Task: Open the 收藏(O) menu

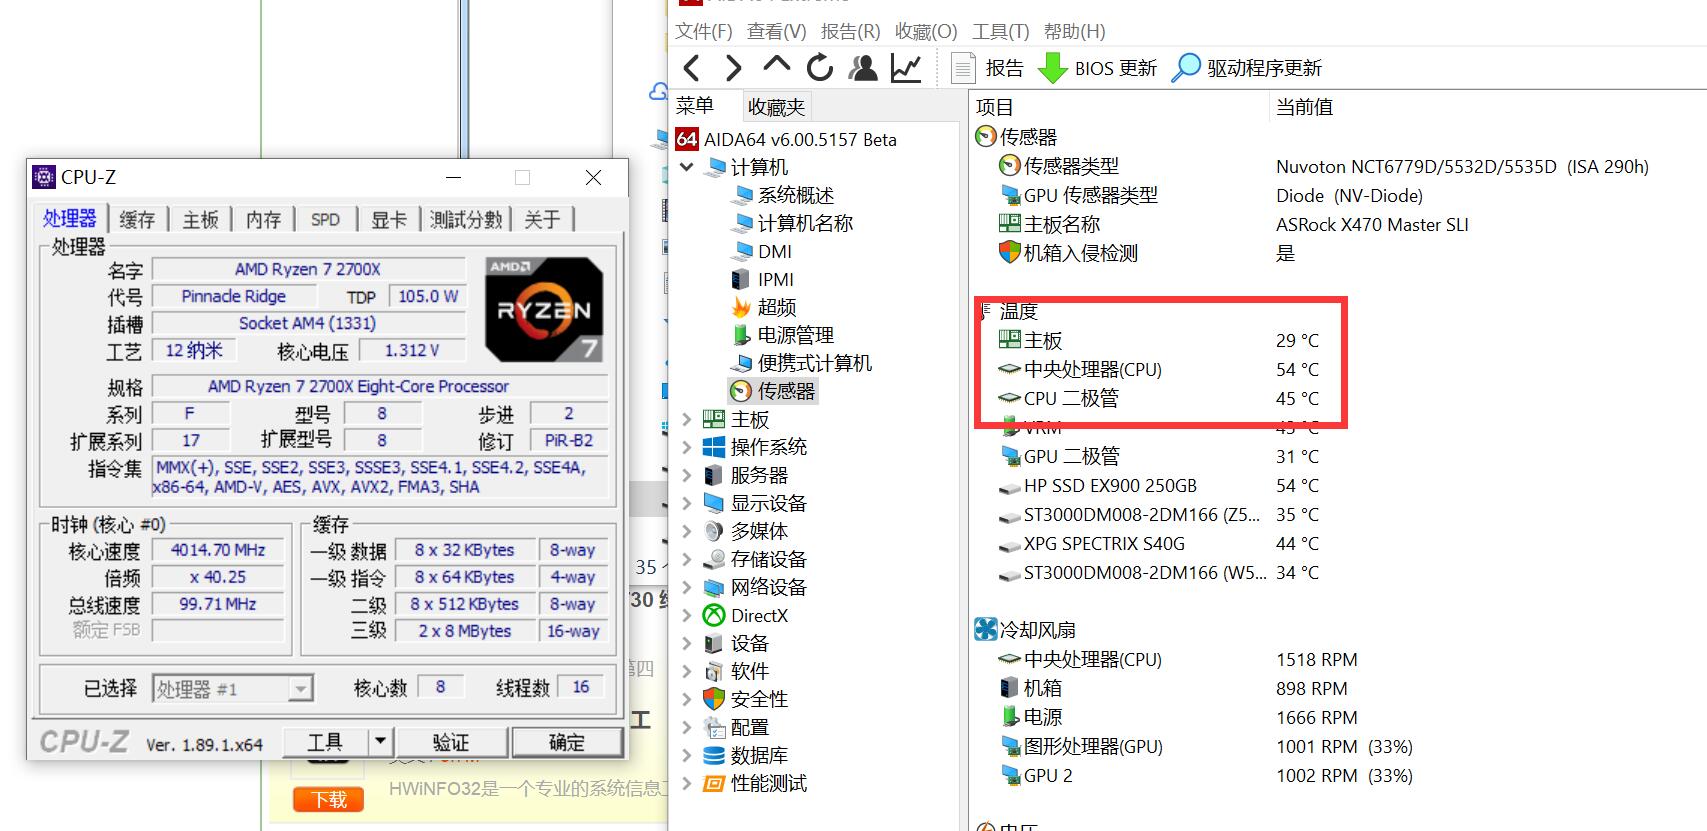Action: pyautogui.click(x=926, y=31)
